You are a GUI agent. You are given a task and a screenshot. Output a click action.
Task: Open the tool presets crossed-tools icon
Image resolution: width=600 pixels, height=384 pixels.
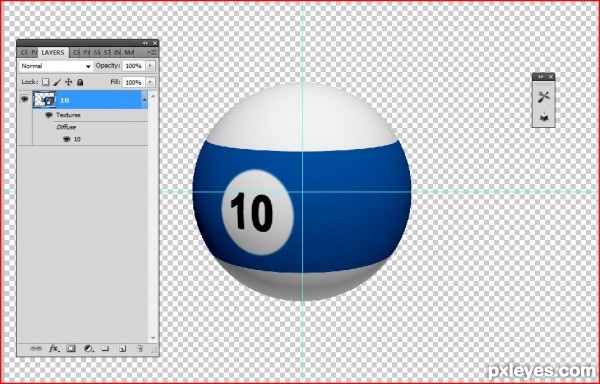pyautogui.click(x=543, y=97)
